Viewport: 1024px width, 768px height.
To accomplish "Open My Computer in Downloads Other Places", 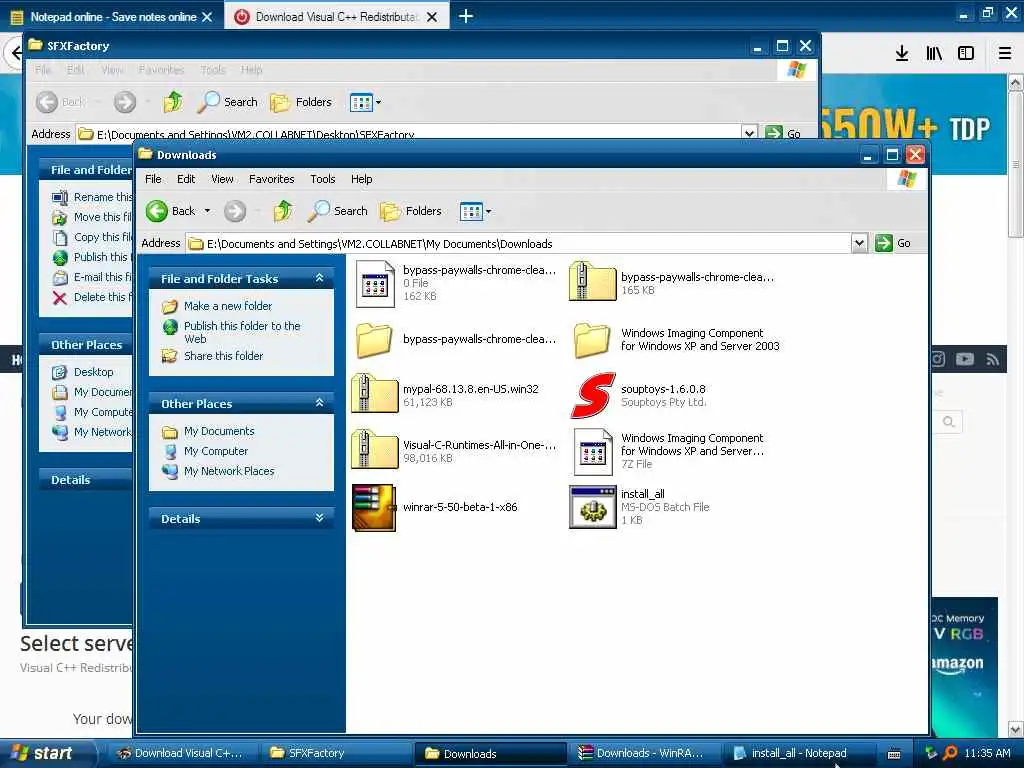I will coord(216,451).
